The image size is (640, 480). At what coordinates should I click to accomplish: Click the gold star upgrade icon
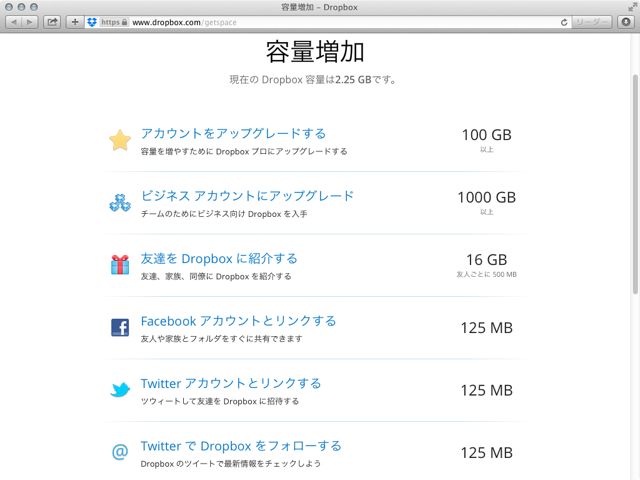[x=120, y=140]
